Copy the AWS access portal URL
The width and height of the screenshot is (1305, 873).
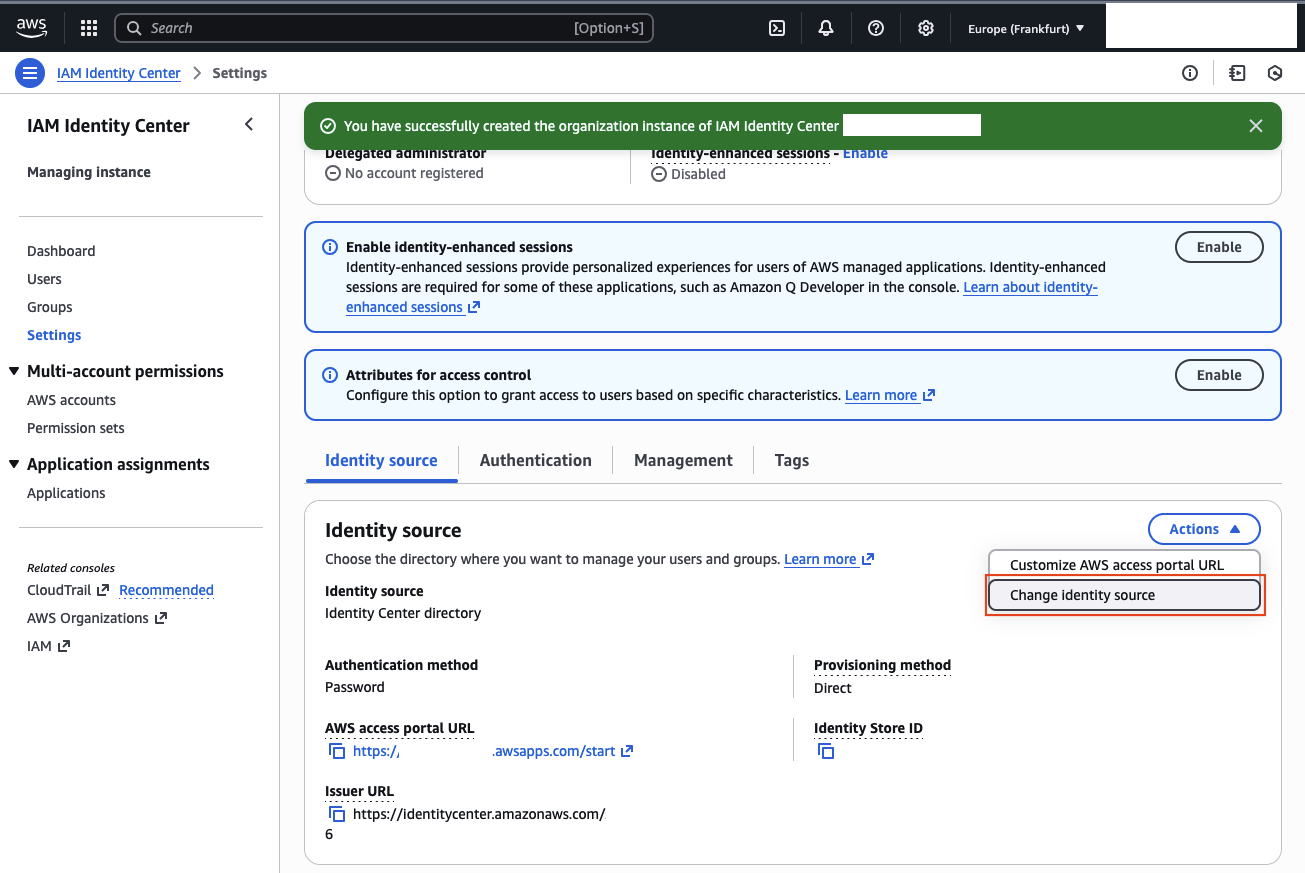pyautogui.click(x=336, y=750)
